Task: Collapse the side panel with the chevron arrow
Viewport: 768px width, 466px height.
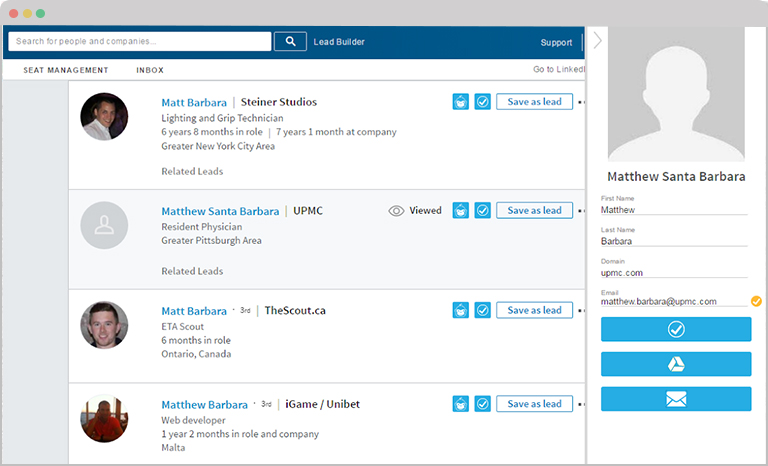Action: pos(597,41)
